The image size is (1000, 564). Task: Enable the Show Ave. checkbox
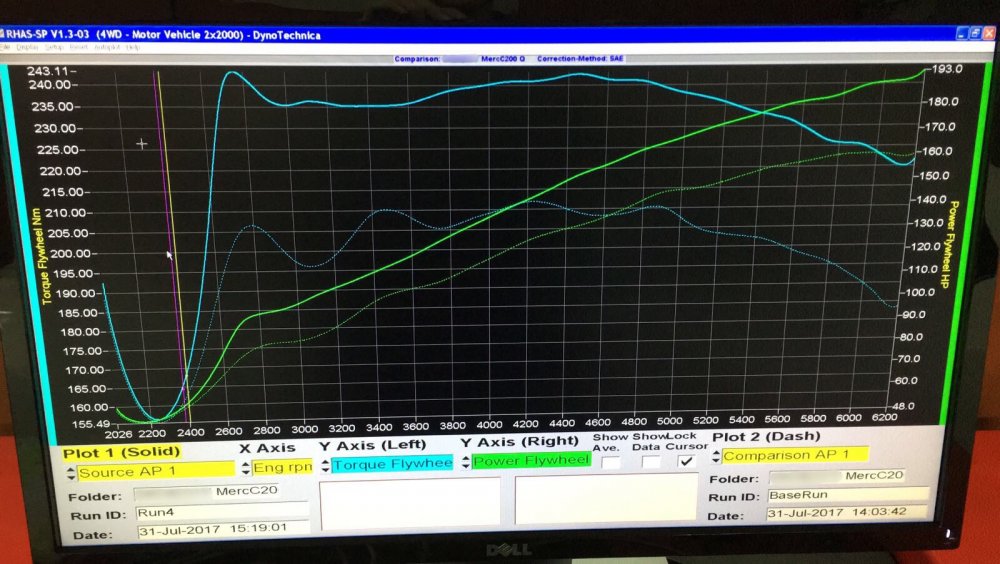click(x=611, y=462)
